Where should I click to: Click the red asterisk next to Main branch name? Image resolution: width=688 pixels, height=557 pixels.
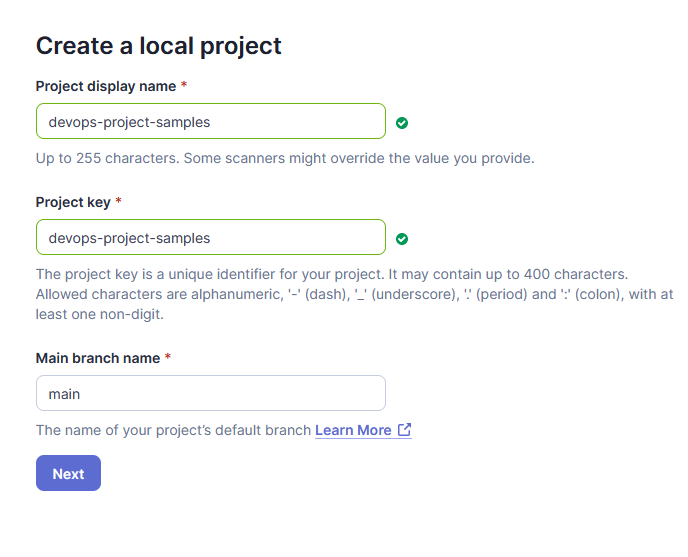167,356
